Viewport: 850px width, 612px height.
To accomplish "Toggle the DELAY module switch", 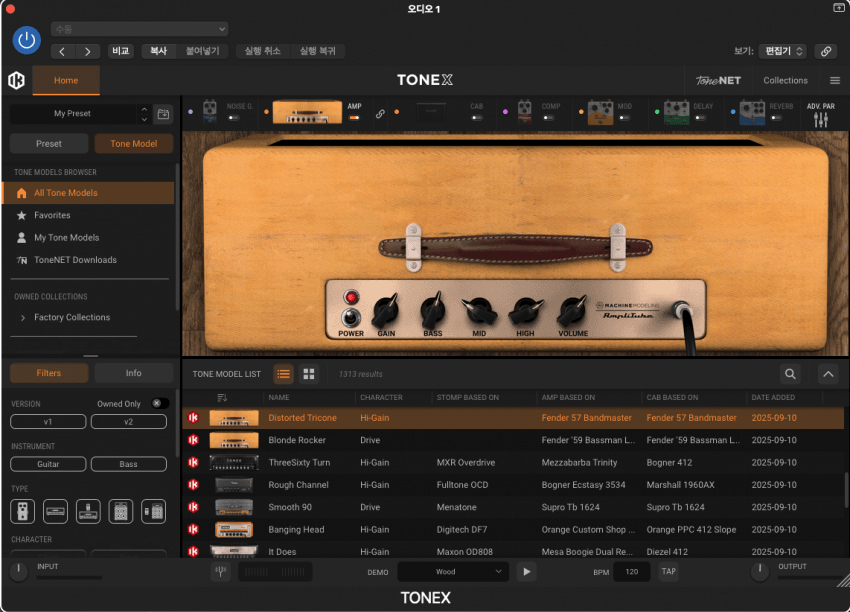I will click(x=700, y=118).
